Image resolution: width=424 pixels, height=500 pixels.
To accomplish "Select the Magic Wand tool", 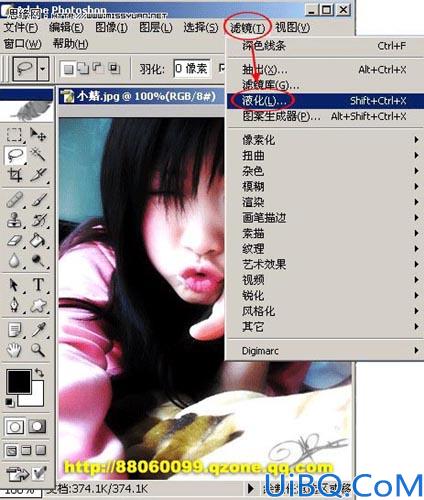I will [38, 155].
